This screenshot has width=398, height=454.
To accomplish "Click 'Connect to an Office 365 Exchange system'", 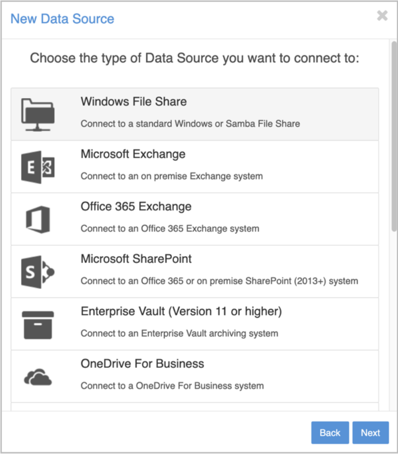I will coord(170,229).
